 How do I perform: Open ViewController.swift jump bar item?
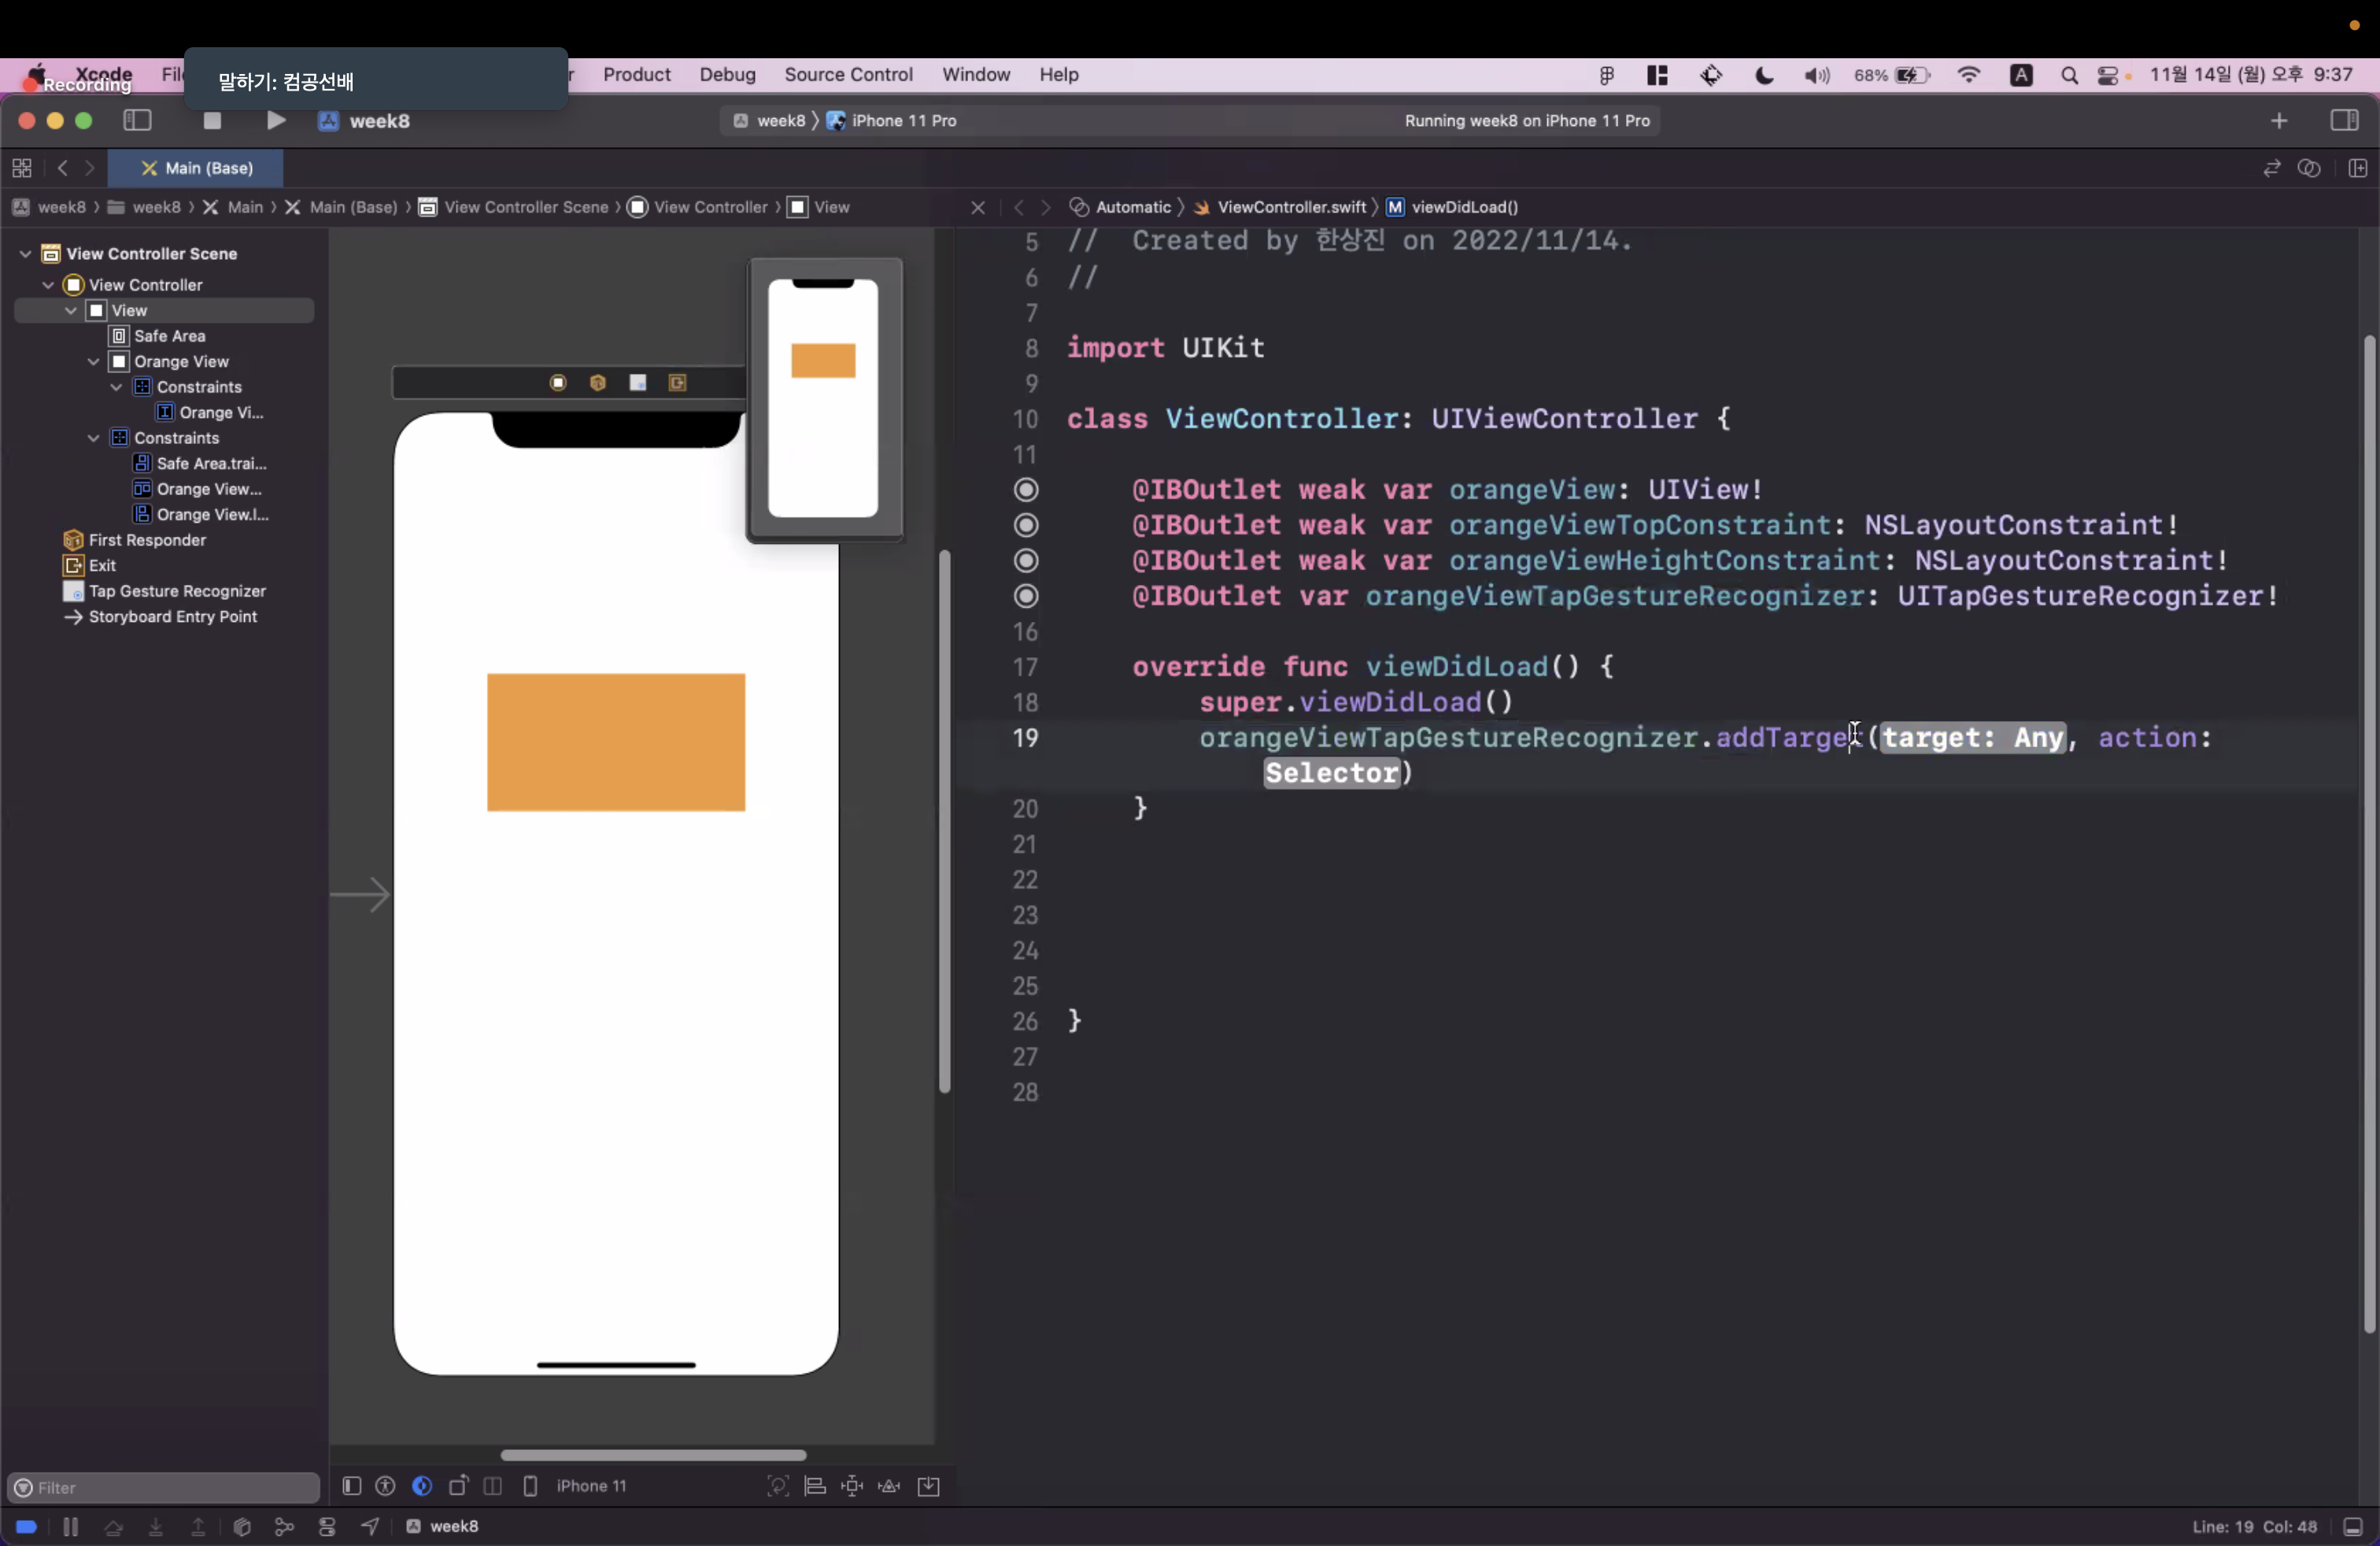point(1280,207)
